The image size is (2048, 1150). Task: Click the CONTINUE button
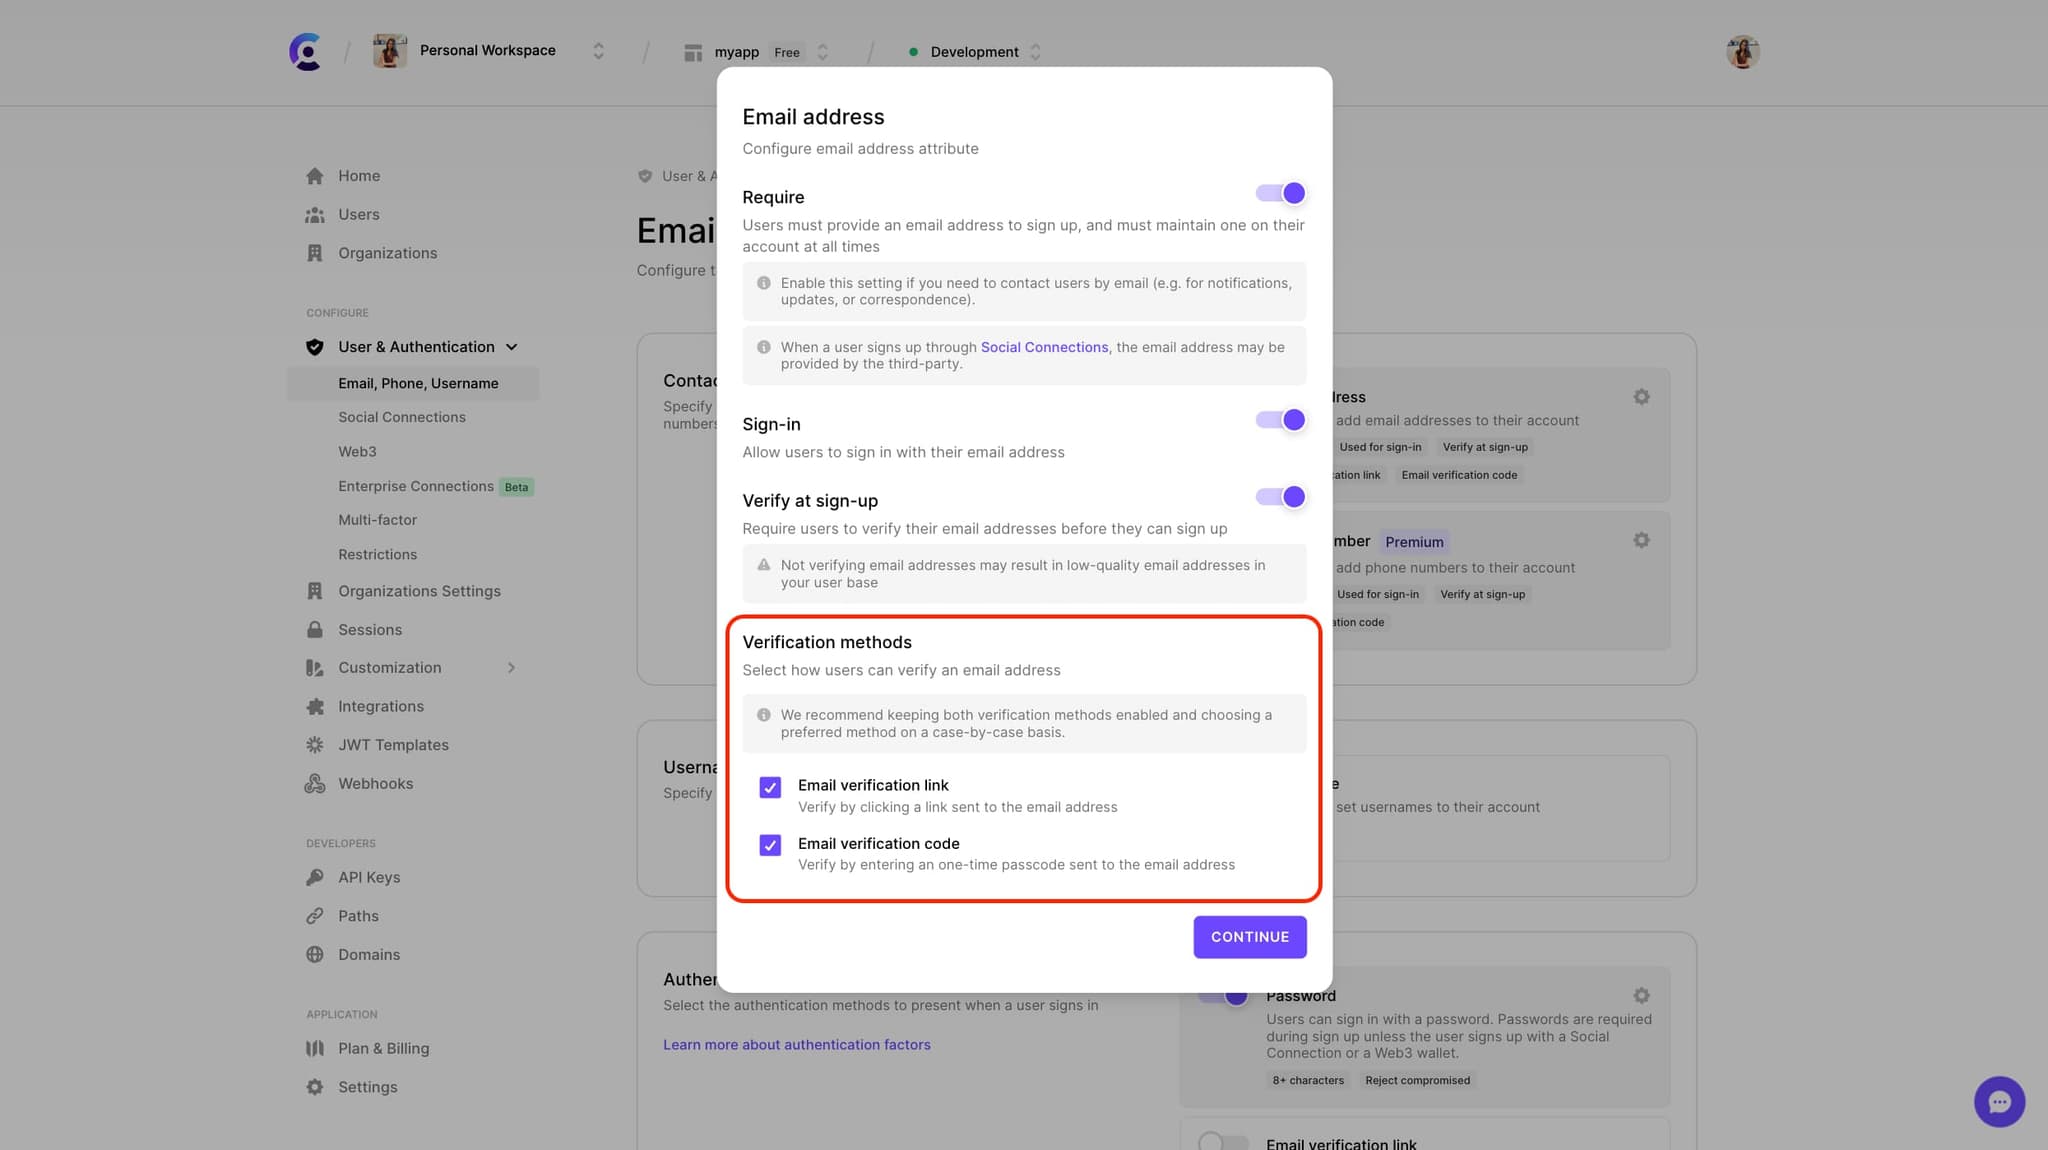point(1249,936)
